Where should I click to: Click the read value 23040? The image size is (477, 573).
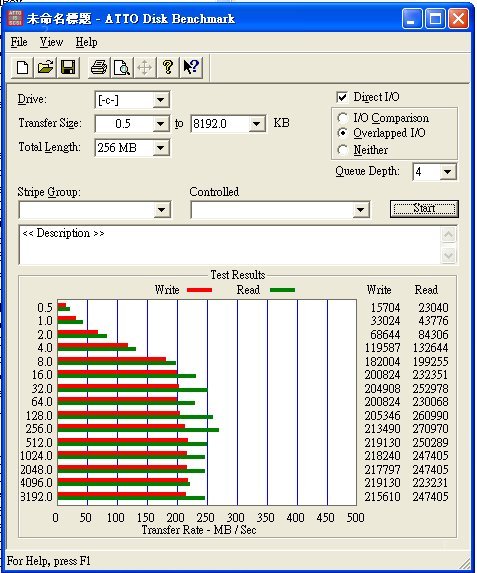(x=433, y=308)
